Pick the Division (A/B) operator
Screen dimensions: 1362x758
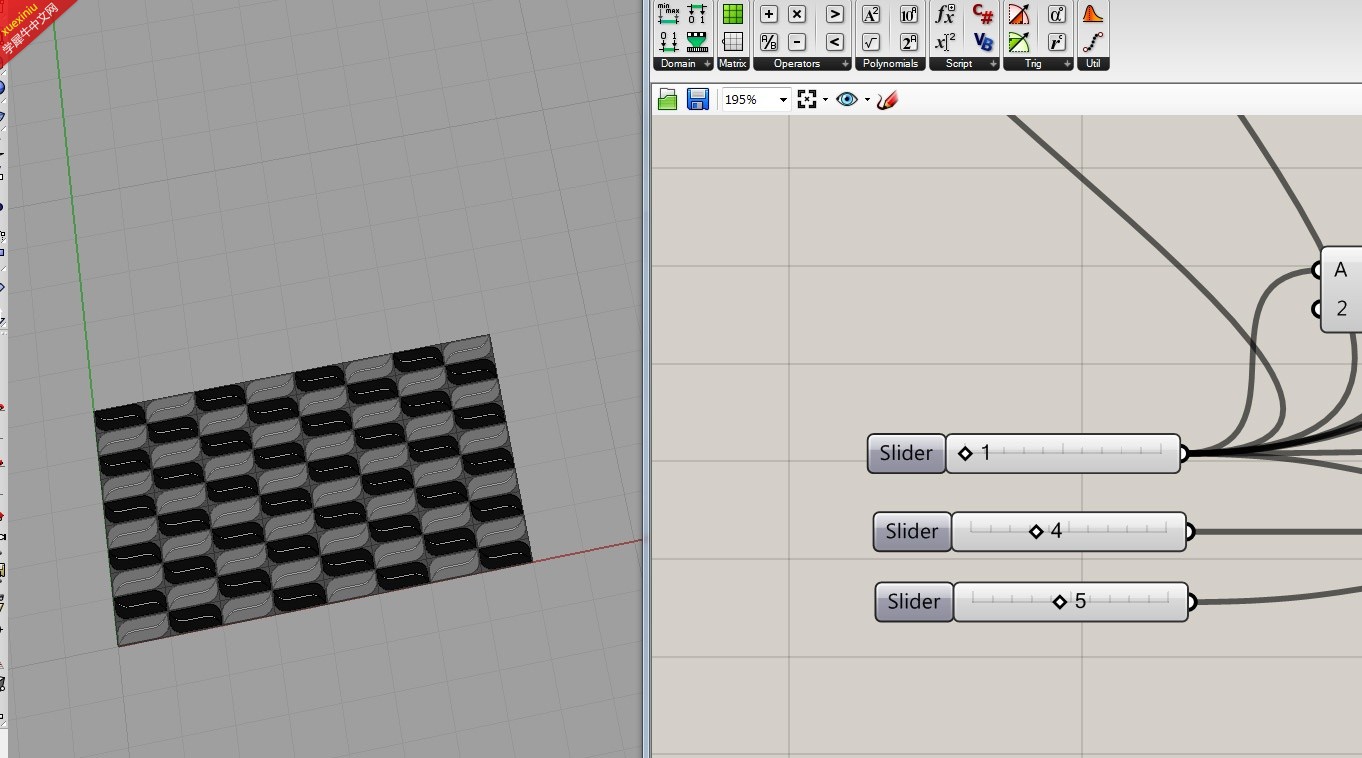[769, 42]
